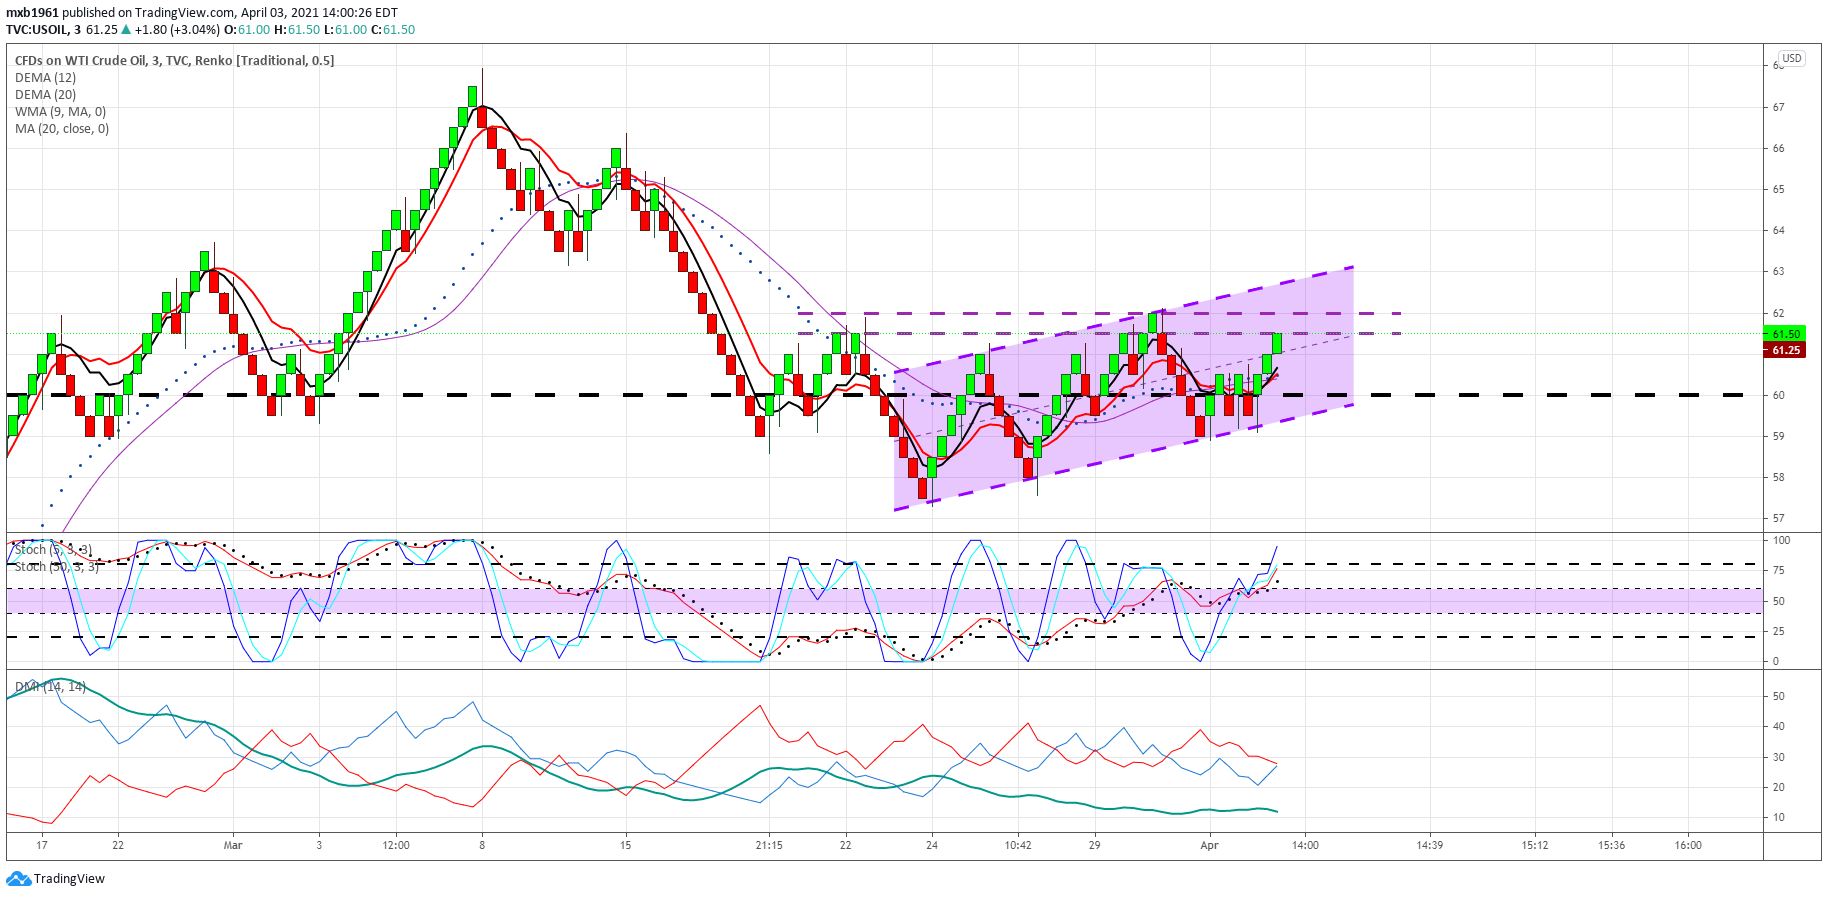Click the 15:36 label on time axis
Image resolution: width=1828 pixels, height=897 pixels.
[x=1611, y=845]
